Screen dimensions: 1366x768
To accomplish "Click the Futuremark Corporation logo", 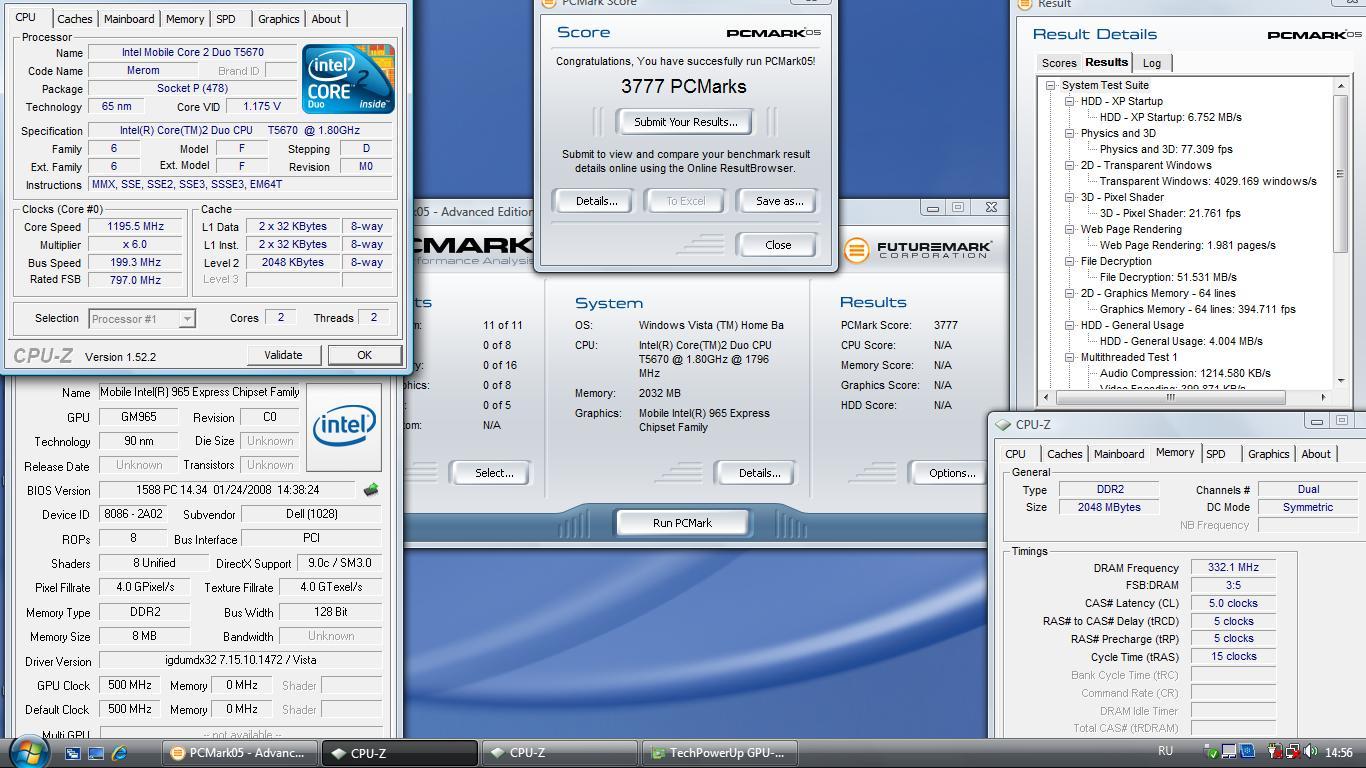I will click(x=918, y=249).
